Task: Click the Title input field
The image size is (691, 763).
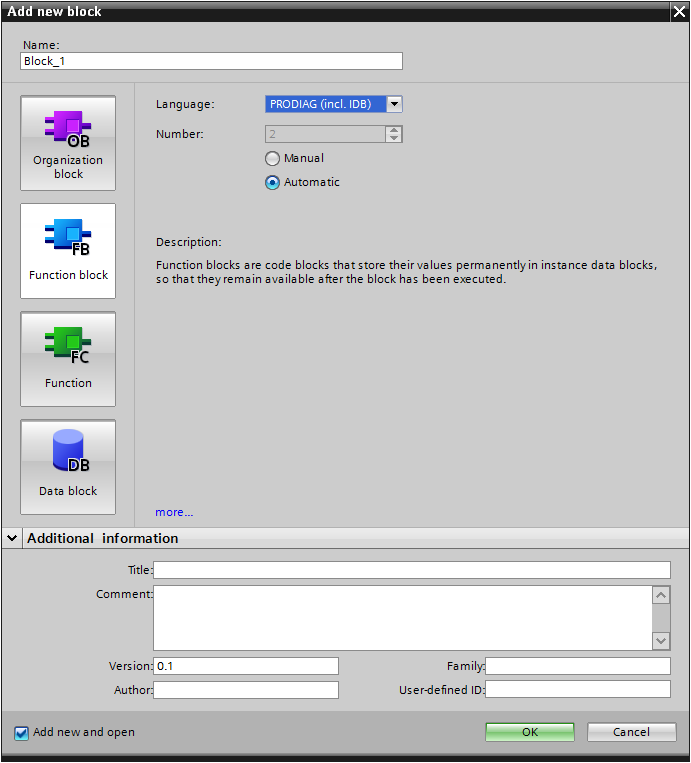Action: pos(412,570)
